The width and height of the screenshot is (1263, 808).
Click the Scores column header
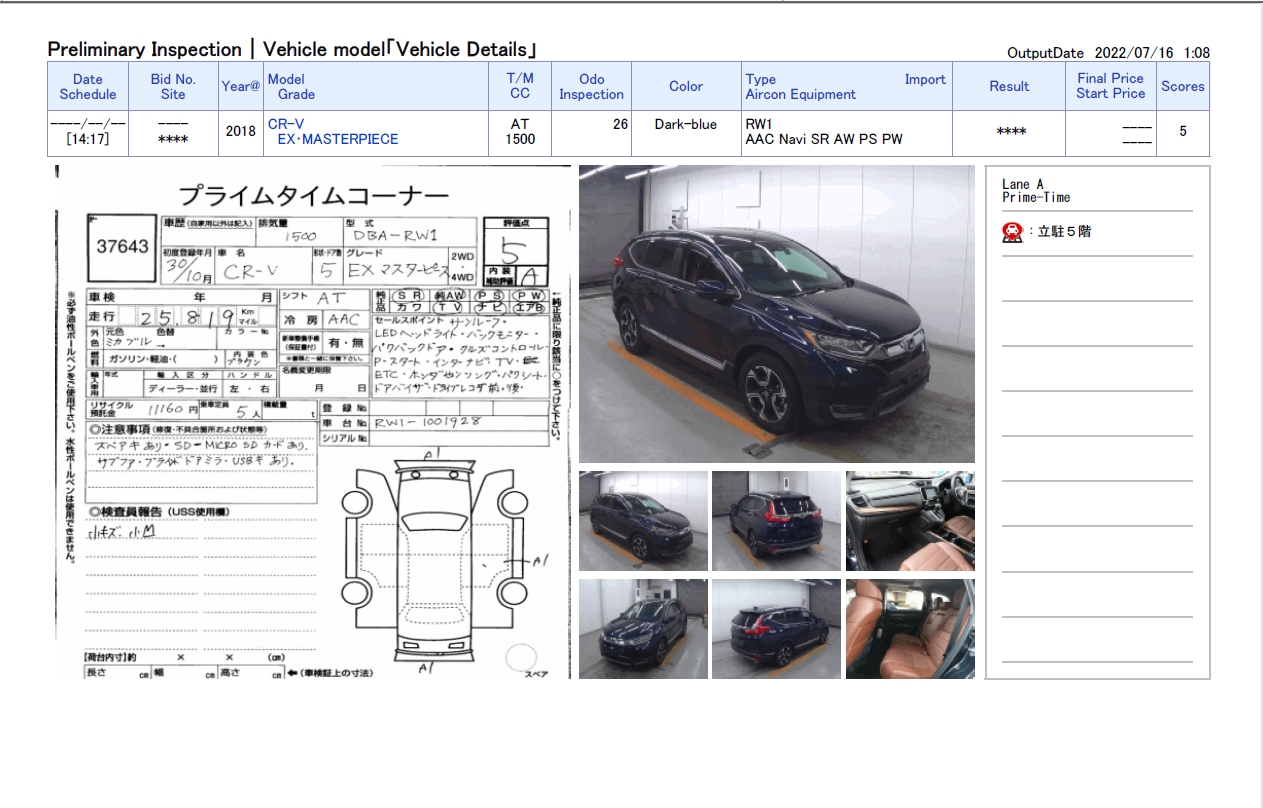1182,87
